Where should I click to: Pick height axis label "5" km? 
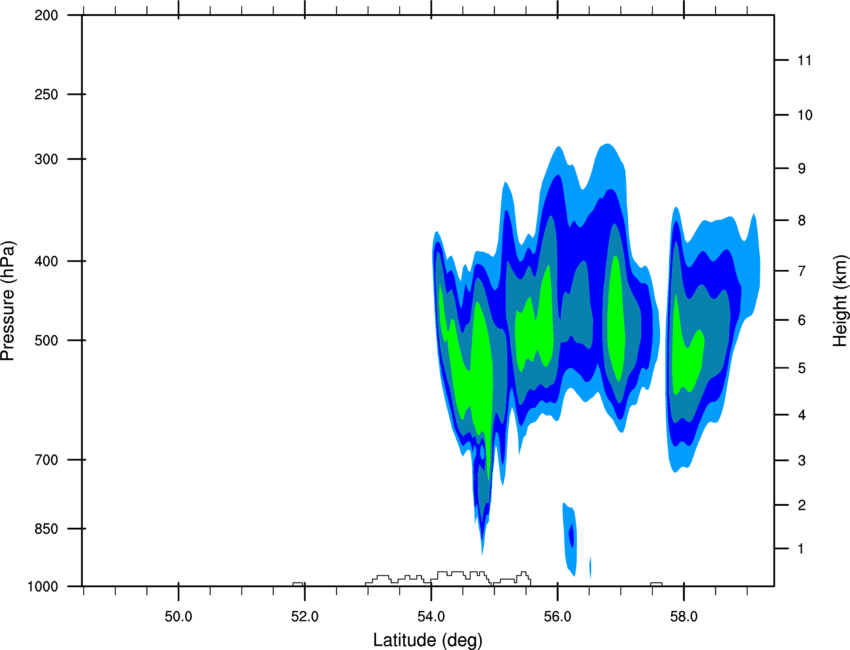[802, 369]
